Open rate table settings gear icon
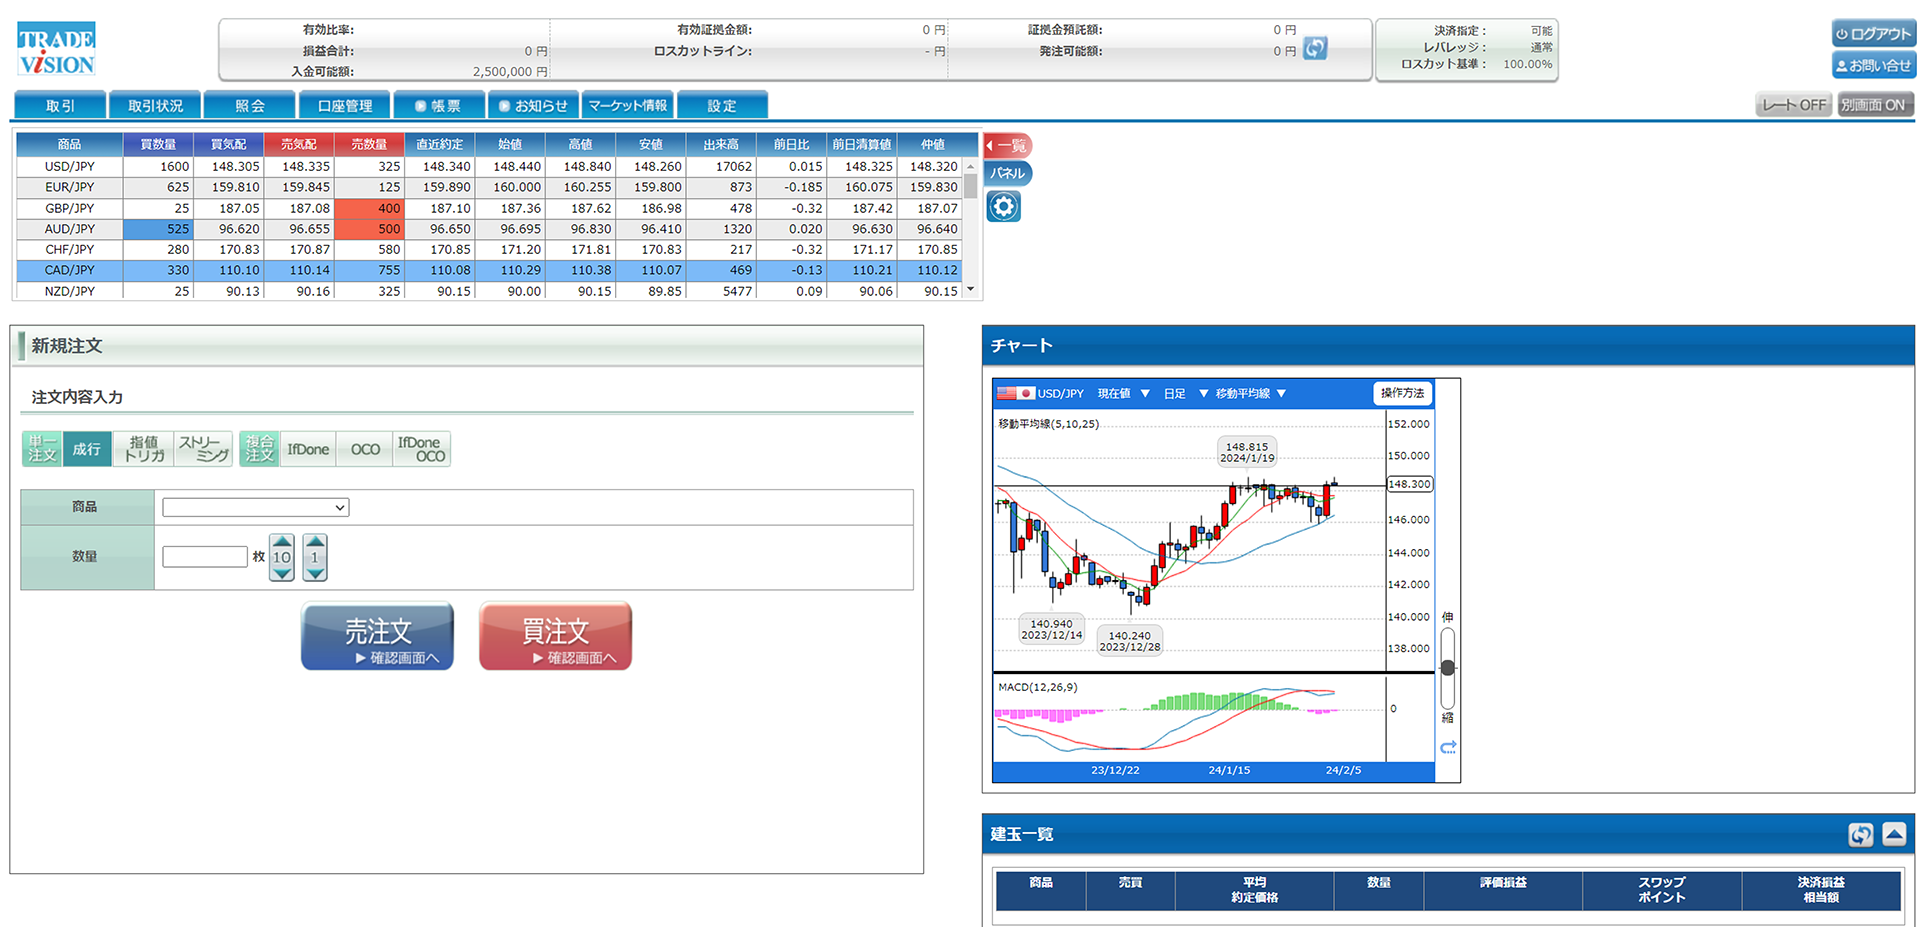Screen dimensions: 1920x927 click(1003, 207)
